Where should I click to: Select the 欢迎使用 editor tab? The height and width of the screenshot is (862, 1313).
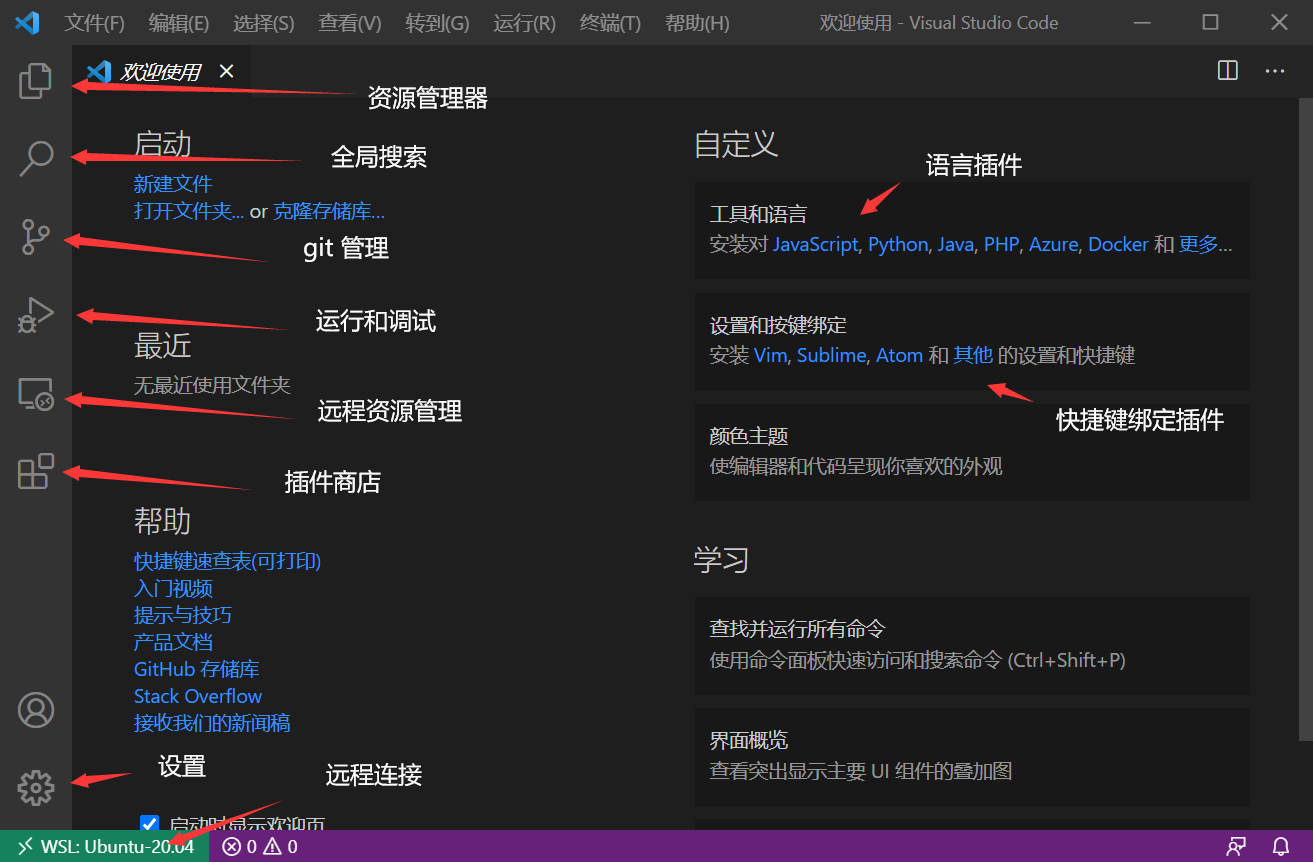click(160, 71)
